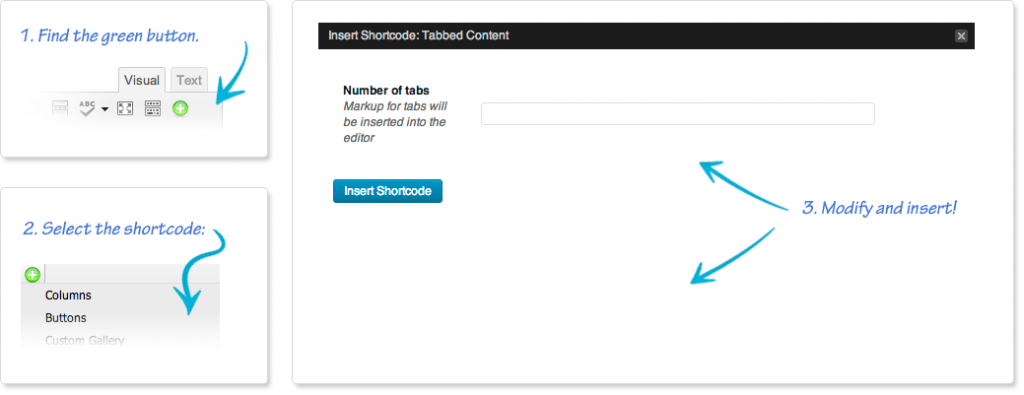Click the empty shortcode dropdown header bar
Viewport: 1024px width, 395px height.
[132, 274]
